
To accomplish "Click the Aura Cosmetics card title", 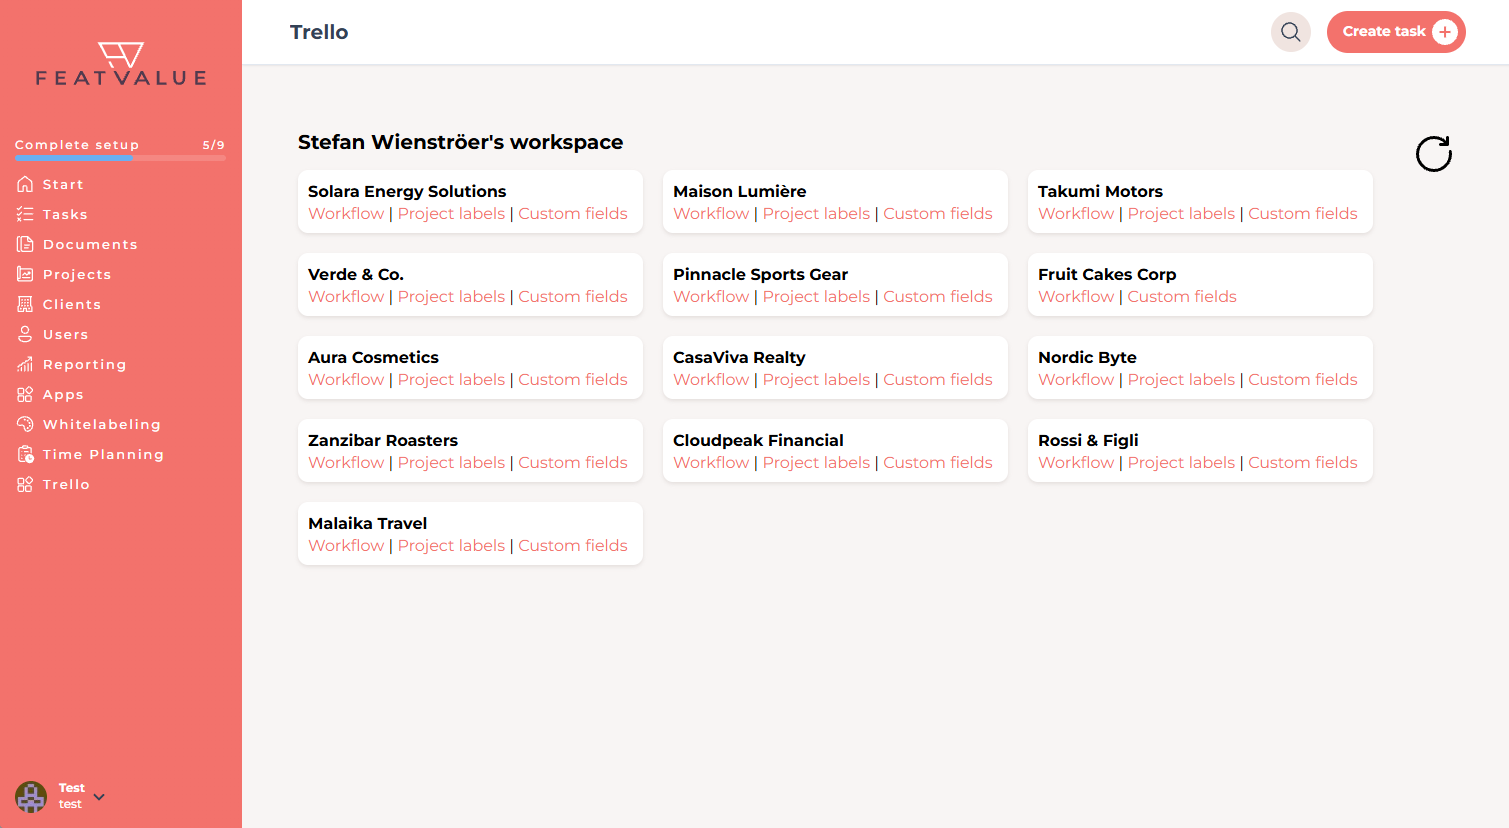I will coord(373,357).
